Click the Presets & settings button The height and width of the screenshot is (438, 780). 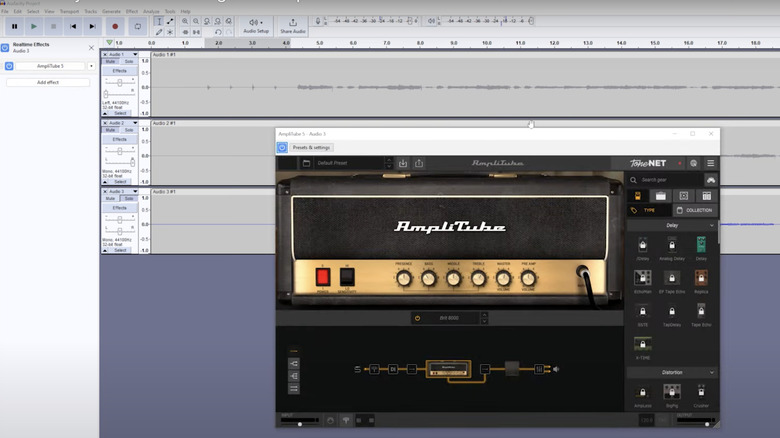[x=311, y=147]
